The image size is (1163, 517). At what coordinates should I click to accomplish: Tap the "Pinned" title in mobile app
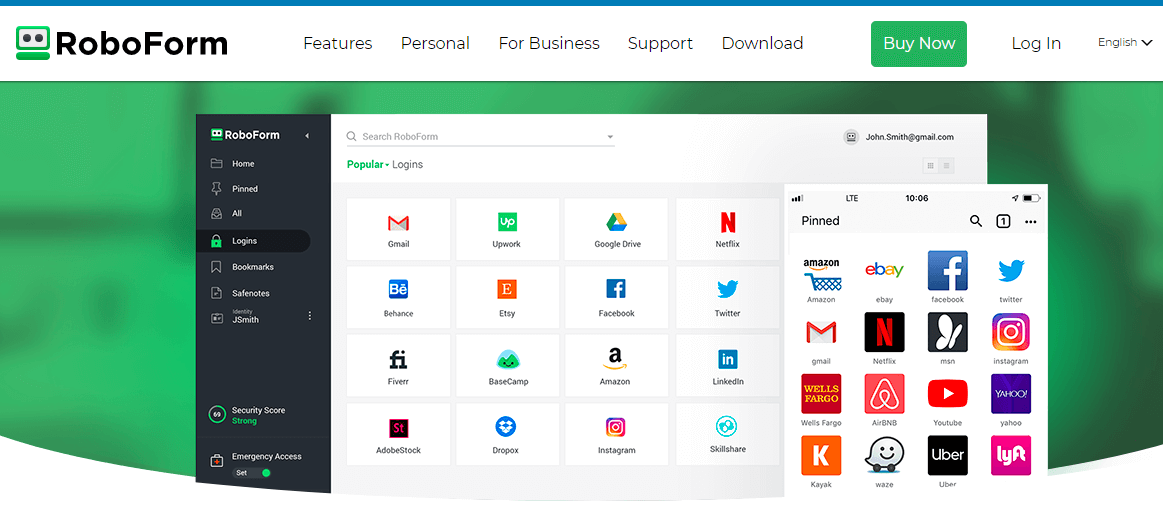(x=820, y=221)
